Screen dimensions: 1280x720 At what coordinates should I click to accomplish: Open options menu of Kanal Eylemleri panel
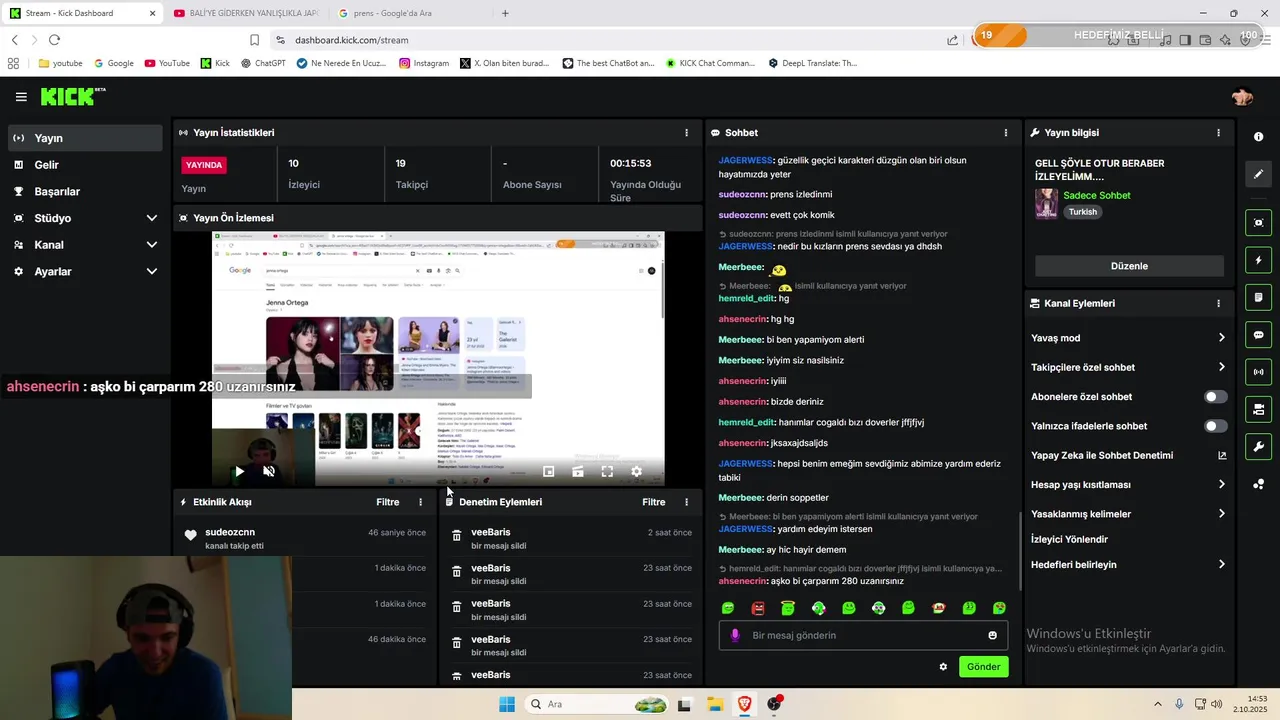pyautogui.click(x=1218, y=303)
